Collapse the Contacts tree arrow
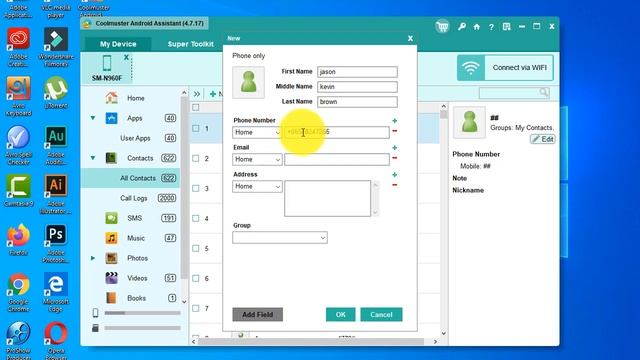 pyautogui.click(x=93, y=158)
